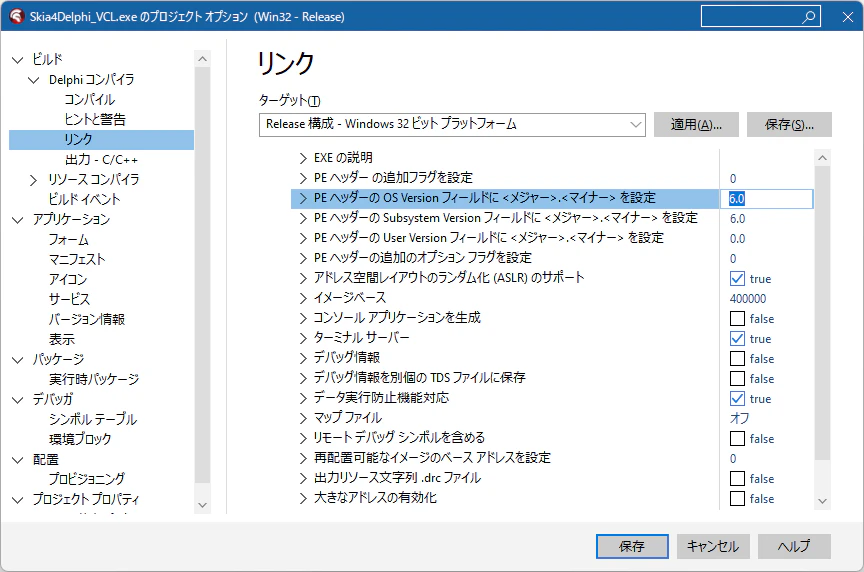Image resolution: width=864 pixels, height=572 pixels.
Task: Click the search magnifier icon in title bar
Action: pos(808,17)
